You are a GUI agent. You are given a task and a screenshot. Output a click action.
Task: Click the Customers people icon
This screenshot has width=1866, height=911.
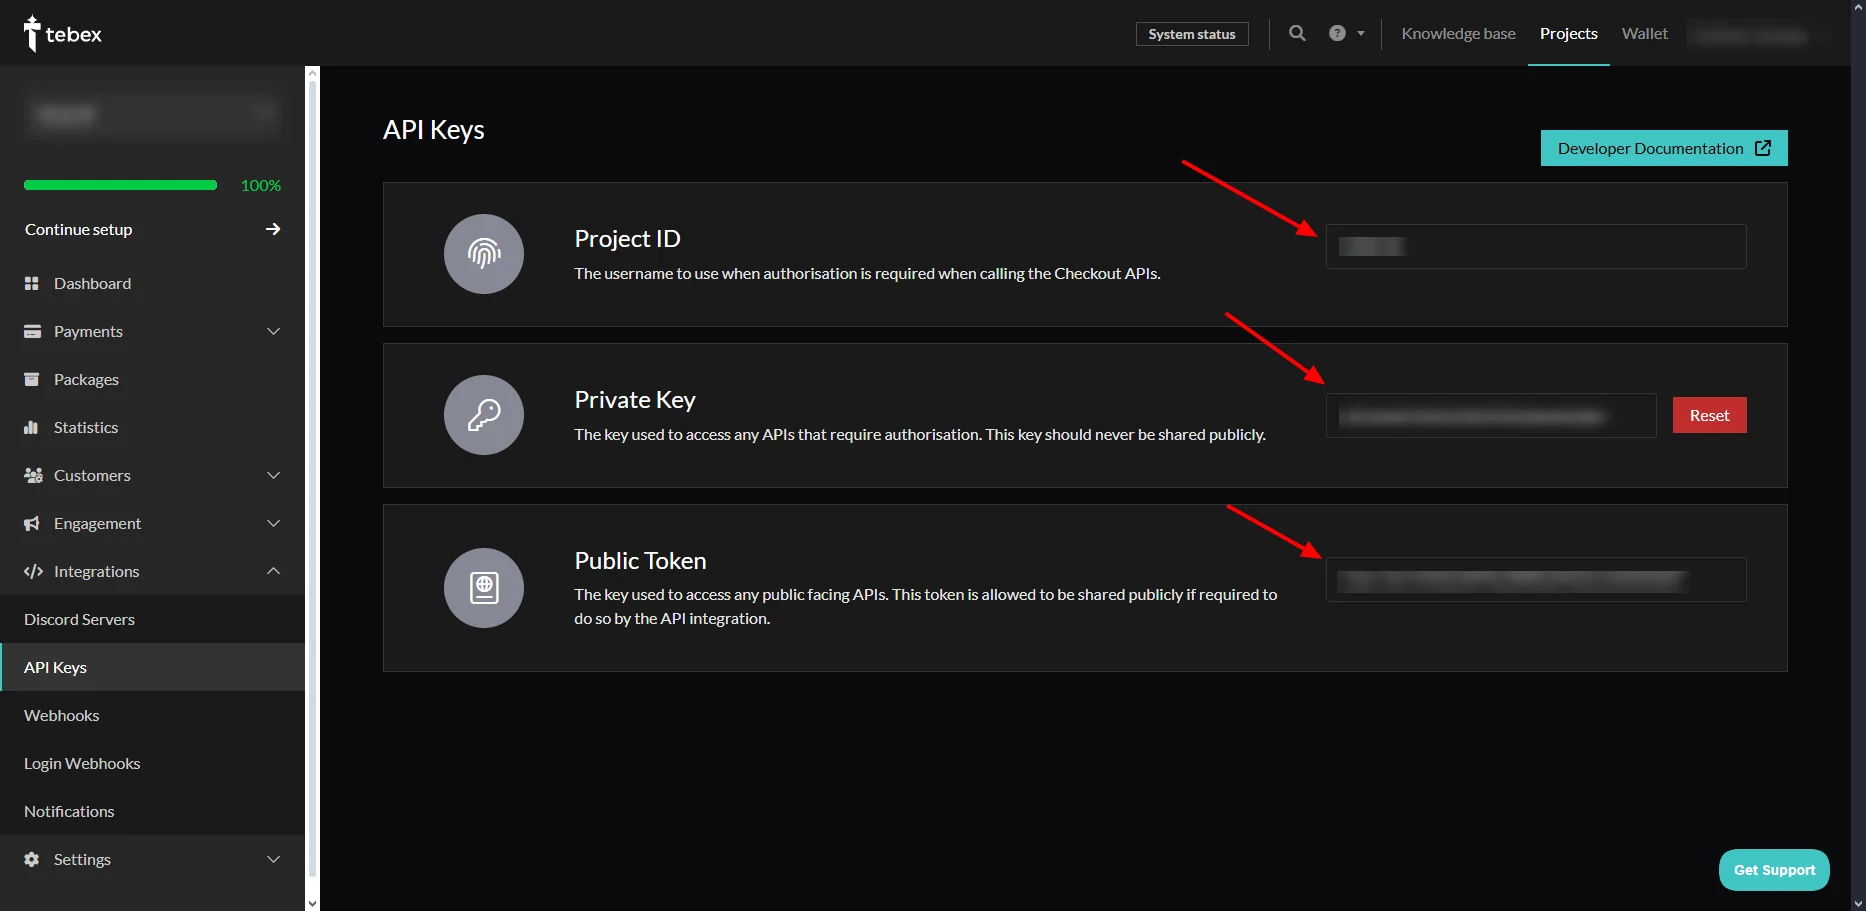tap(33, 476)
